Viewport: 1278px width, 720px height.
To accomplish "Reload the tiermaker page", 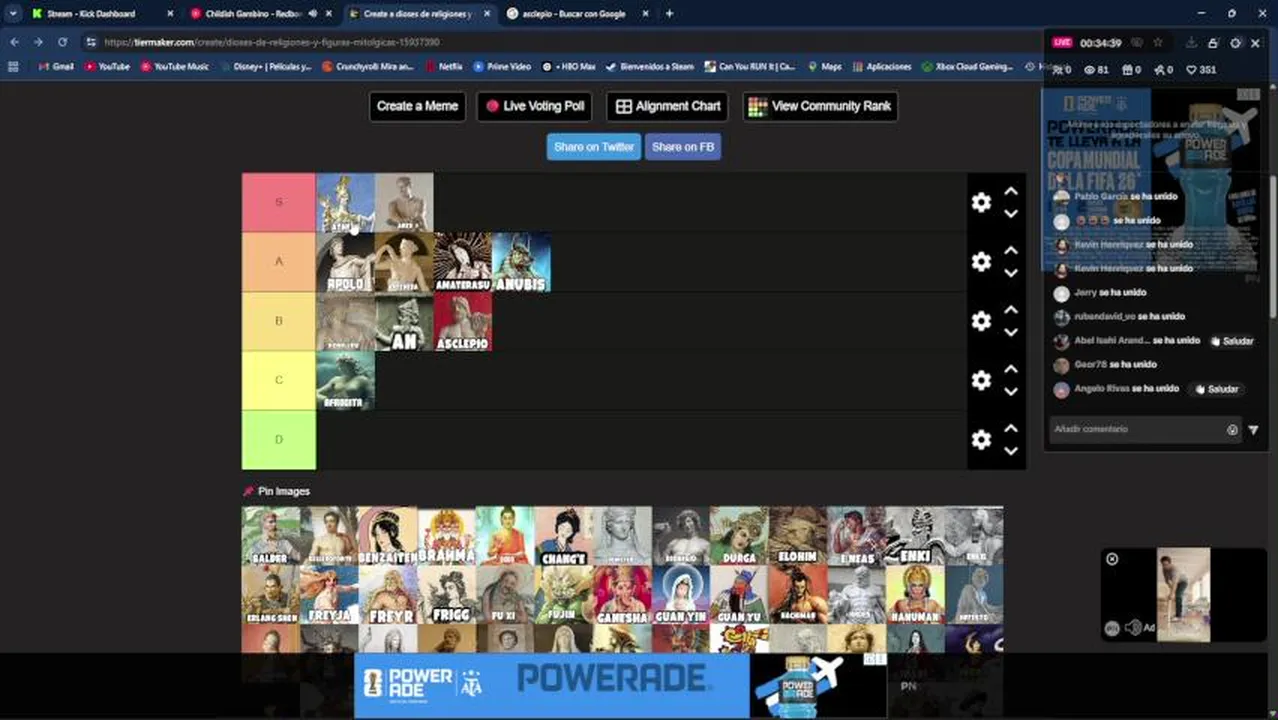I will point(62,42).
